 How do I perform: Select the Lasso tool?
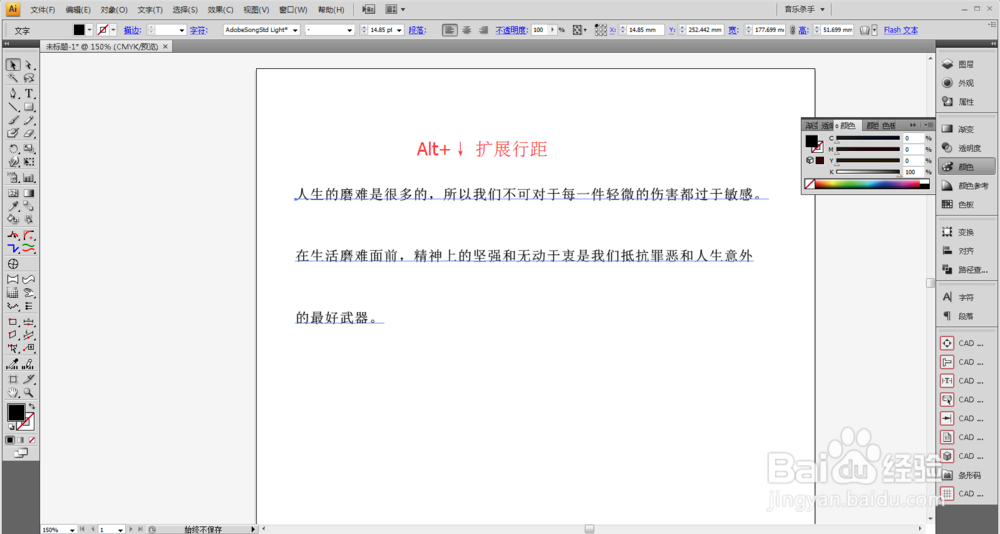pyautogui.click(x=29, y=78)
